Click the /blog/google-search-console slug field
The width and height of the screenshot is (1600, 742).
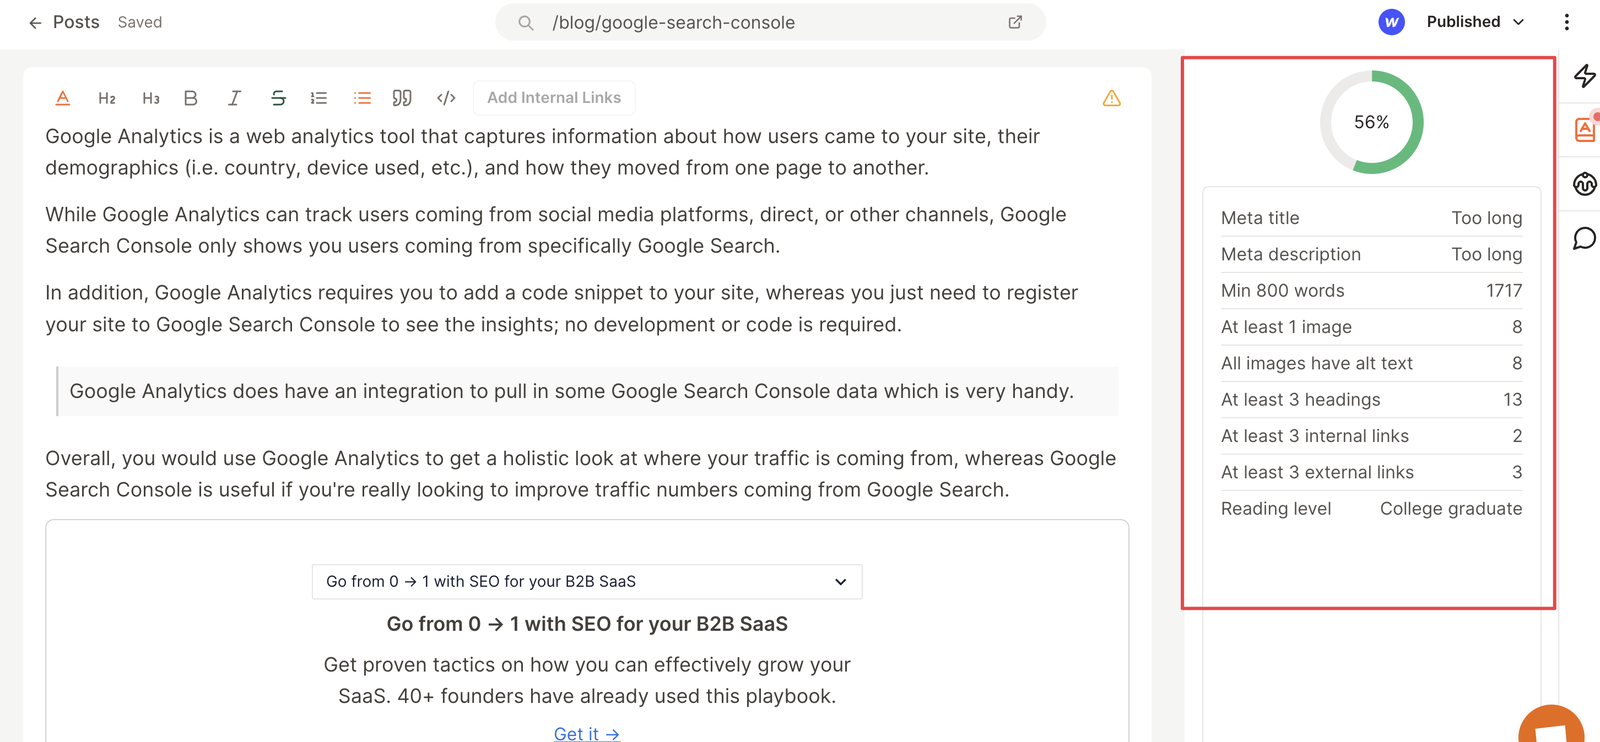pyautogui.click(x=770, y=22)
